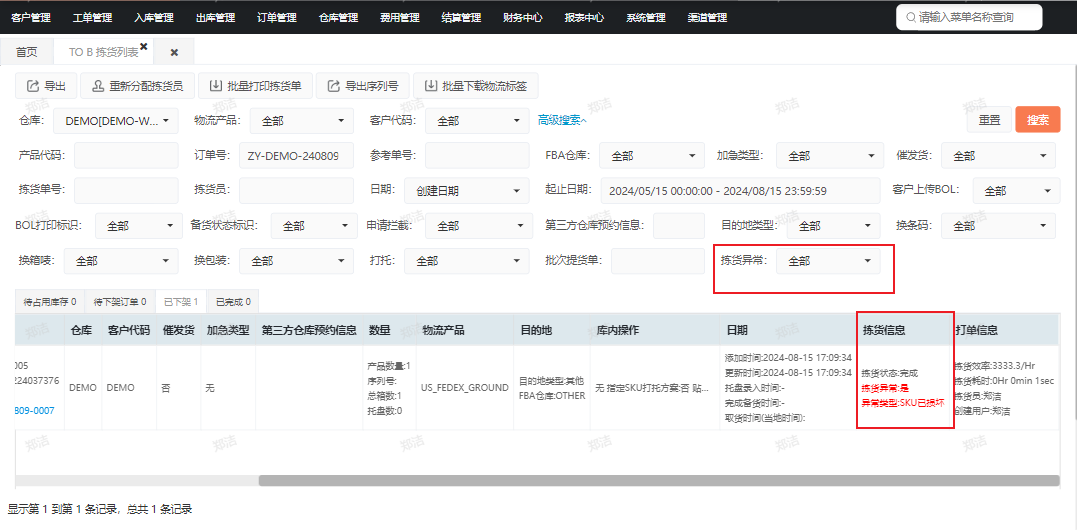Open the 打托 dropdown
This screenshot has height=530, width=1077.
point(466,261)
